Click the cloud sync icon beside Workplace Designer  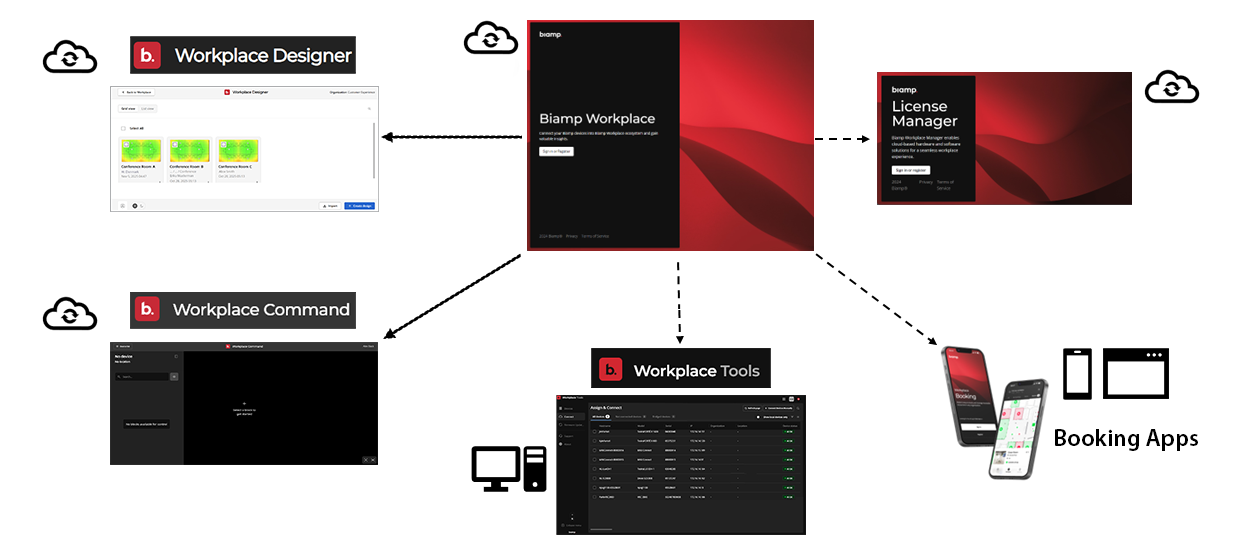point(70,57)
